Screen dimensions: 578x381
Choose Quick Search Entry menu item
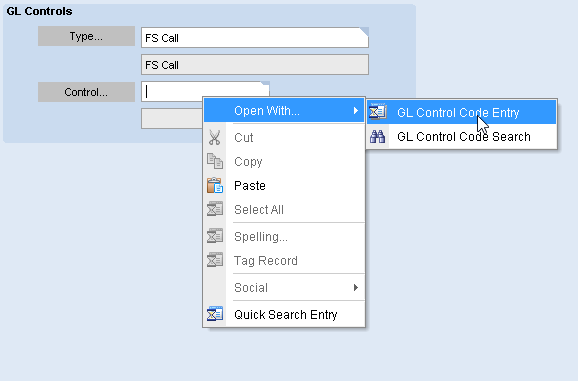click(x=284, y=314)
